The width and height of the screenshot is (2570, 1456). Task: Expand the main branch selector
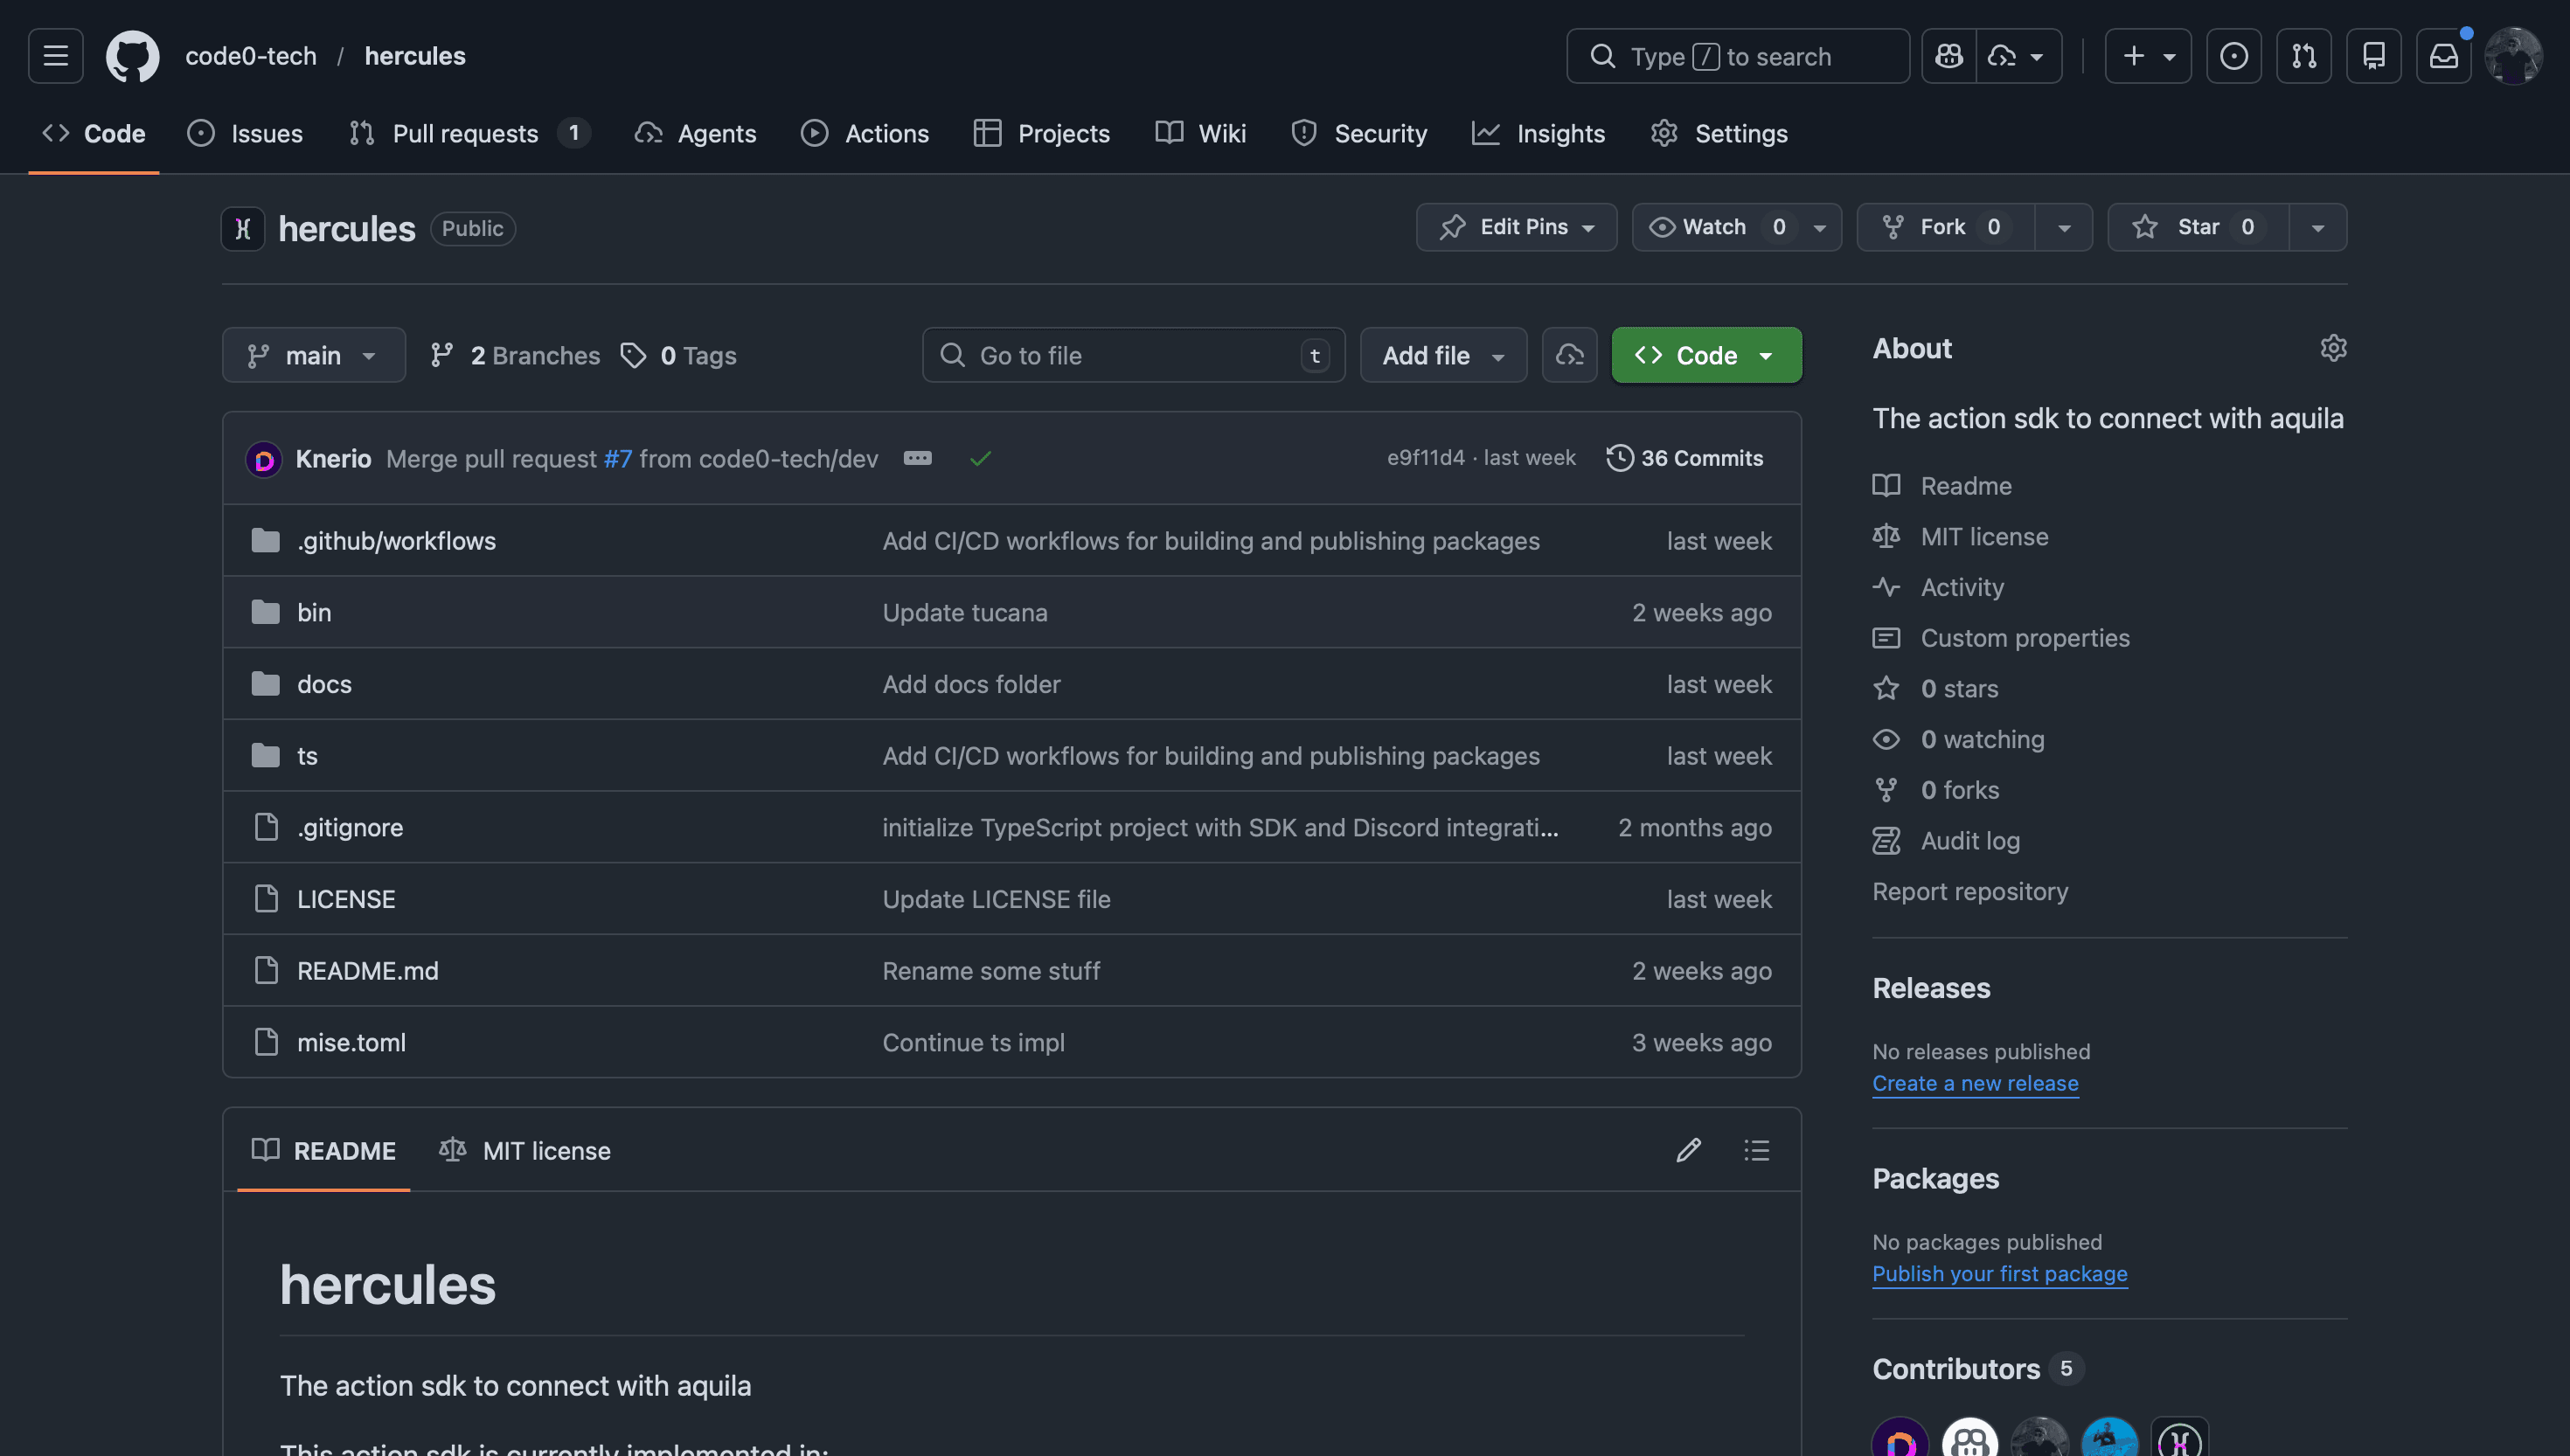[313, 355]
